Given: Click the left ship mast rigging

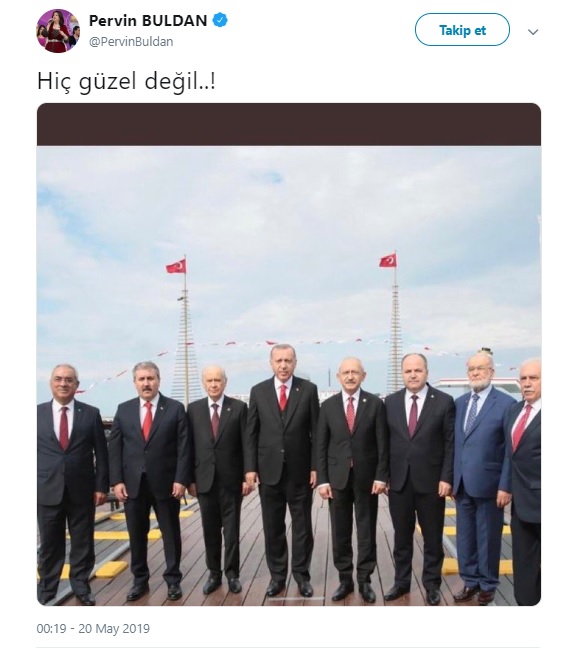Looking at the screenshot, I should [x=185, y=347].
